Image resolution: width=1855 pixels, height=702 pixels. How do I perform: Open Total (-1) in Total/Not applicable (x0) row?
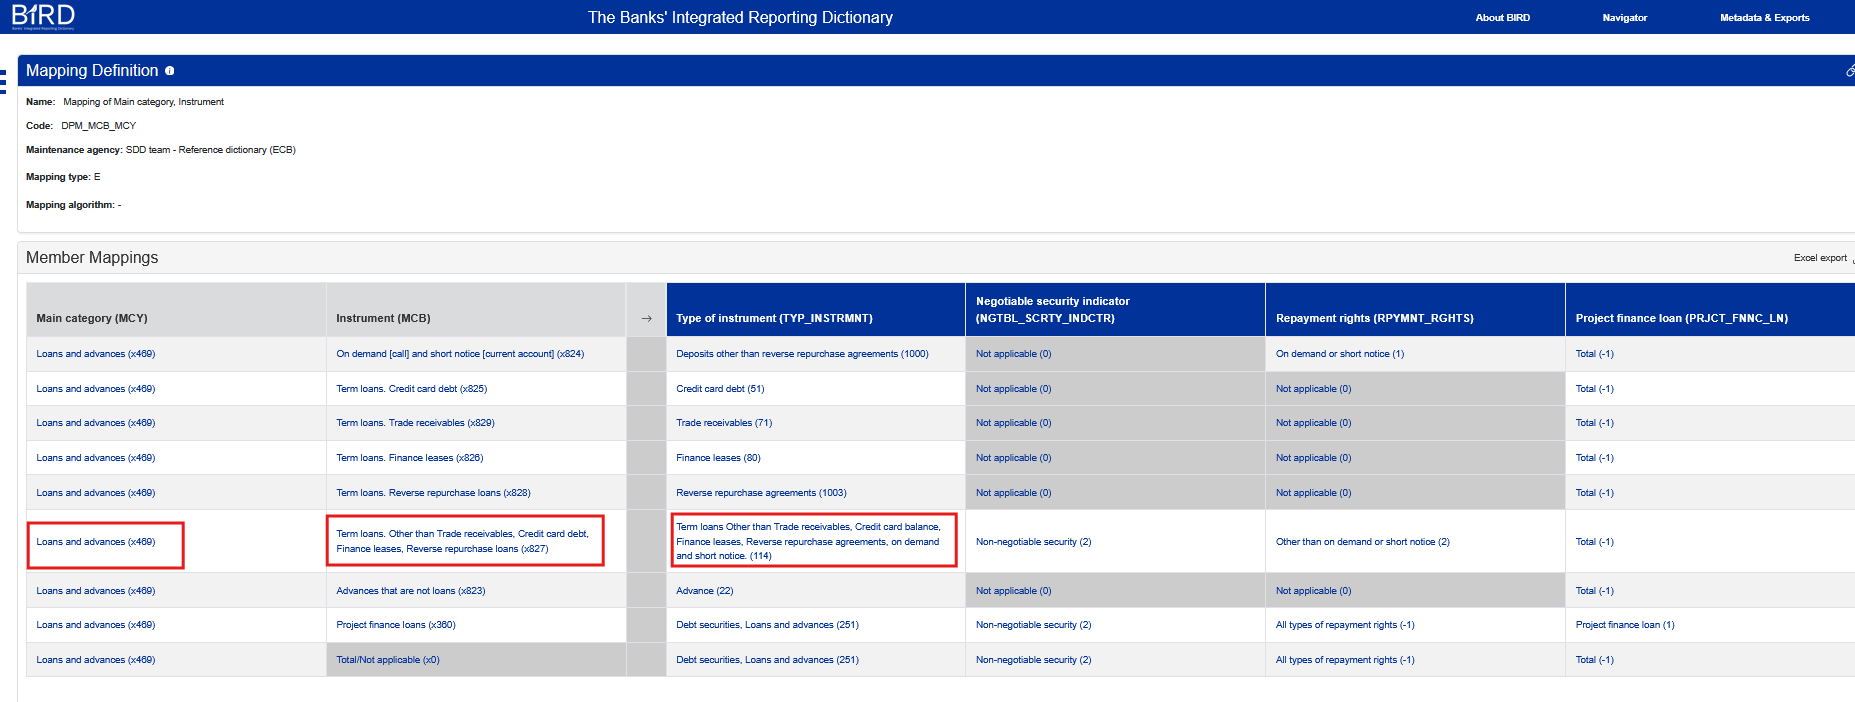(1594, 660)
